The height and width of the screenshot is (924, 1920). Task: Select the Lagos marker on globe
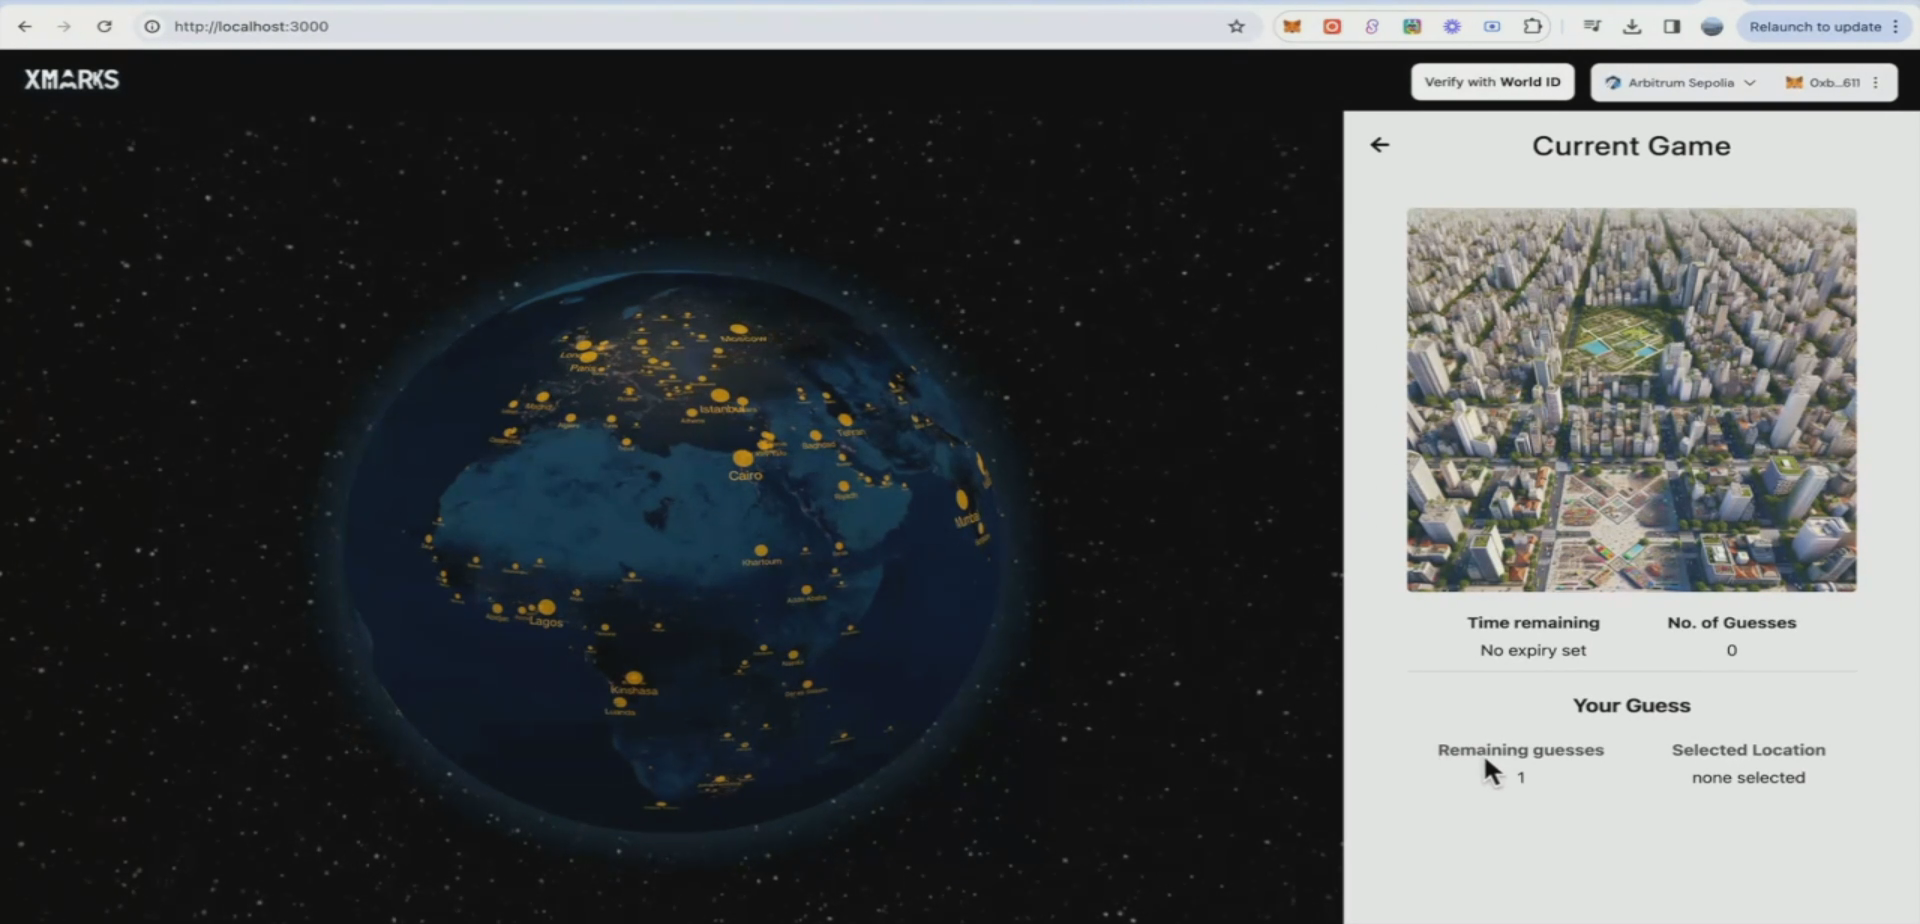[x=546, y=607]
